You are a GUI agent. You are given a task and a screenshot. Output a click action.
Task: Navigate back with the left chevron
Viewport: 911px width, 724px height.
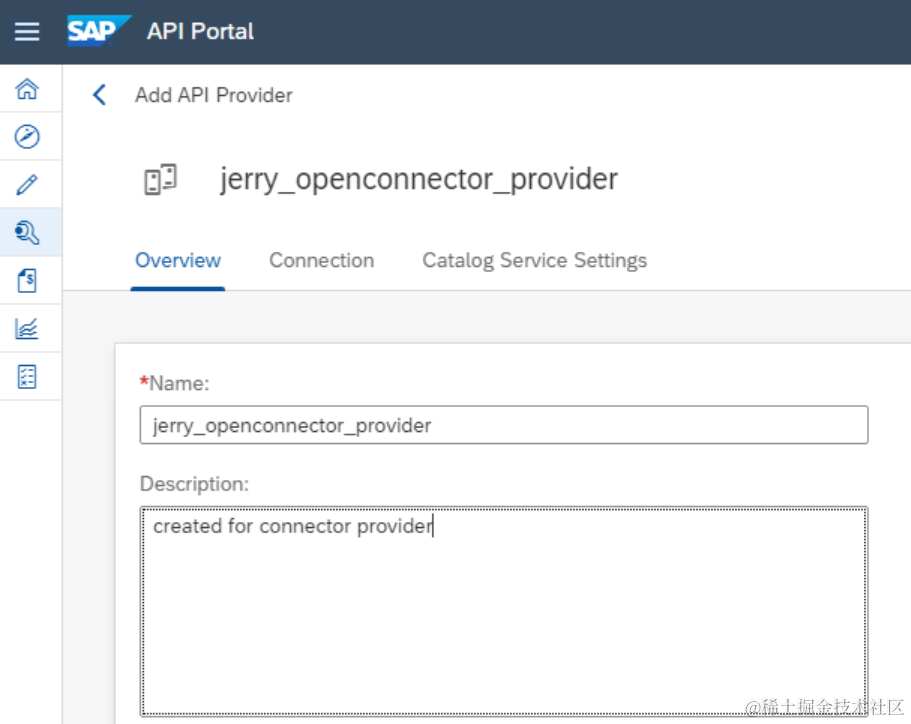[x=99, y=95]
